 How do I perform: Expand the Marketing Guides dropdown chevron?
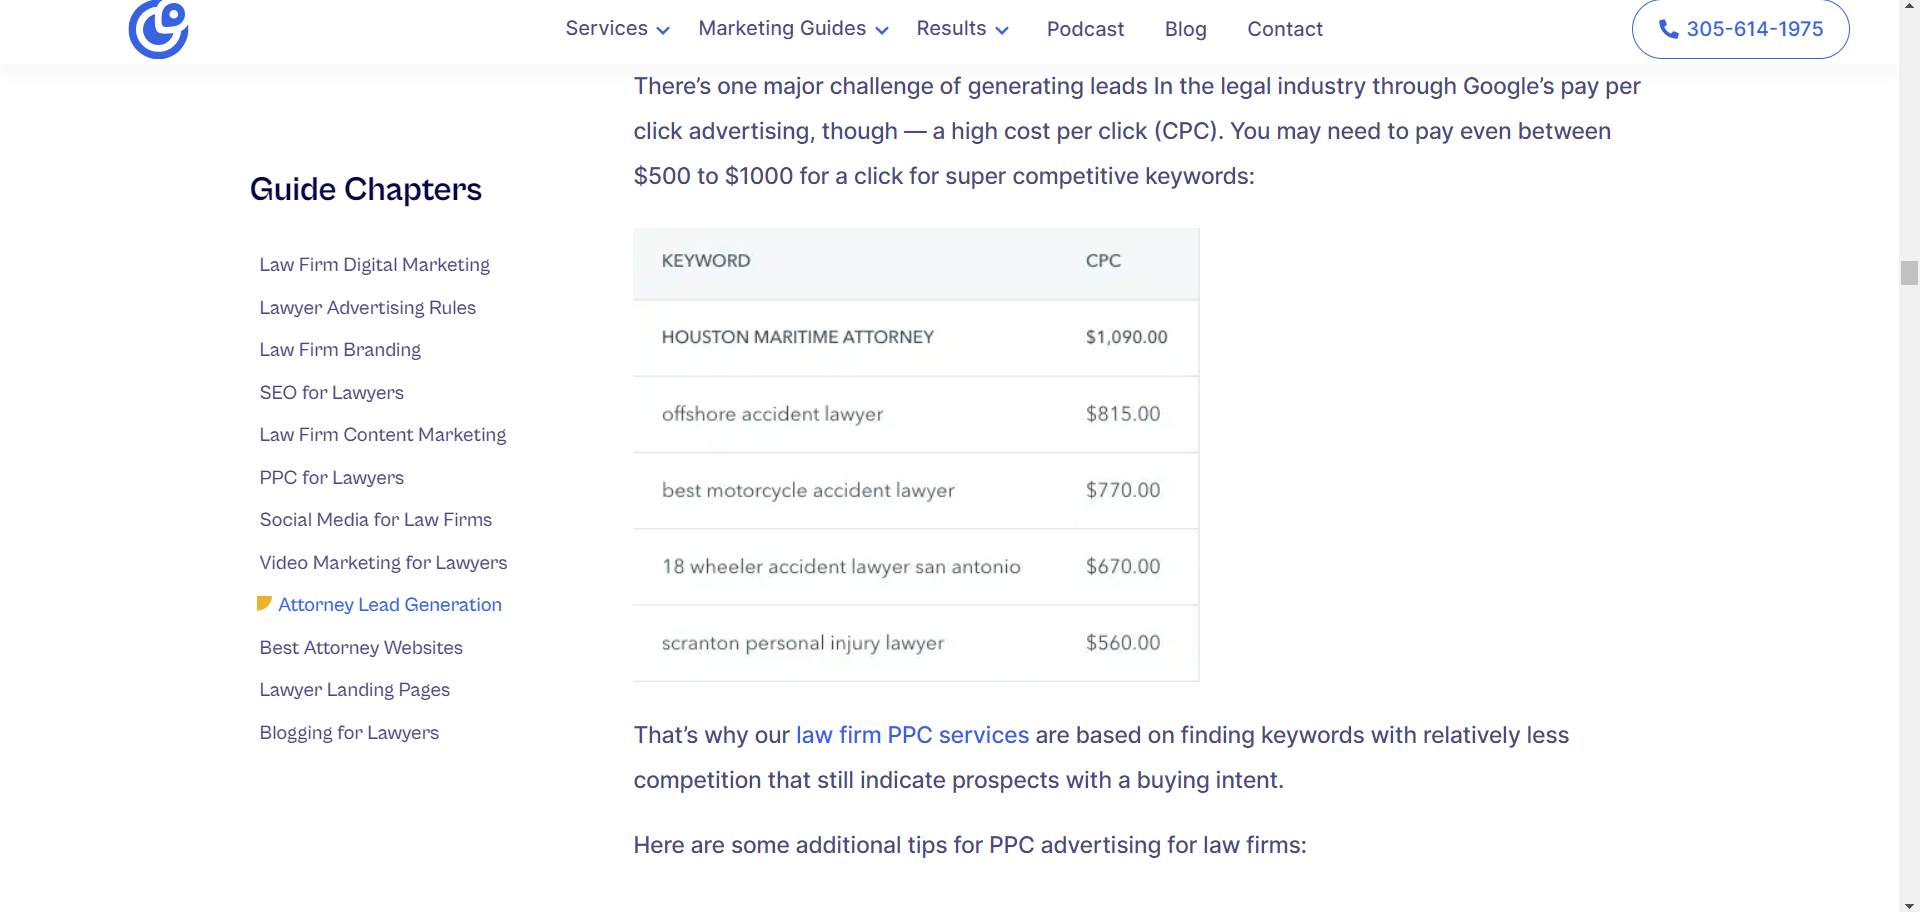tap(882, 31)
